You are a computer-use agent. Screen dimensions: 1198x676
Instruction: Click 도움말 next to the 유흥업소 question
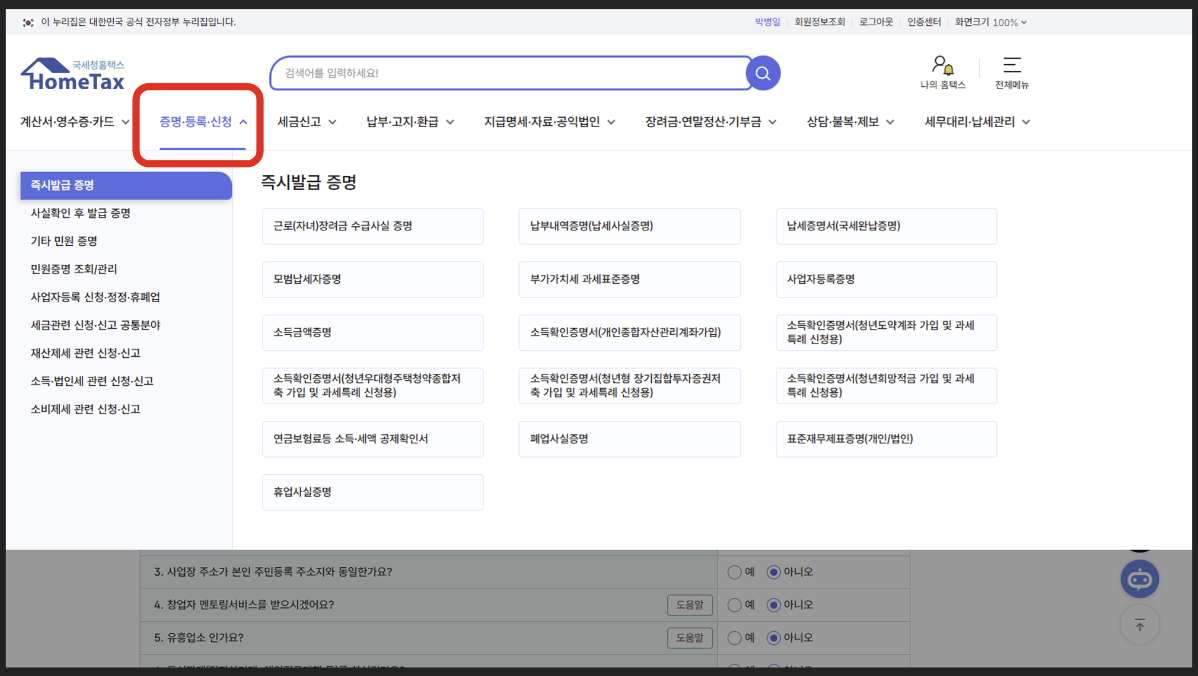click(x=690, y=637)
